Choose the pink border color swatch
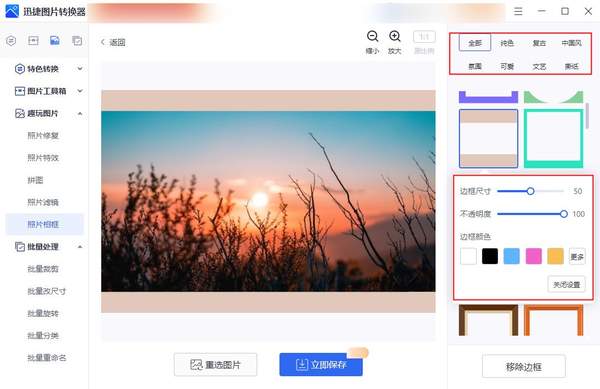 tap(534, 256)
